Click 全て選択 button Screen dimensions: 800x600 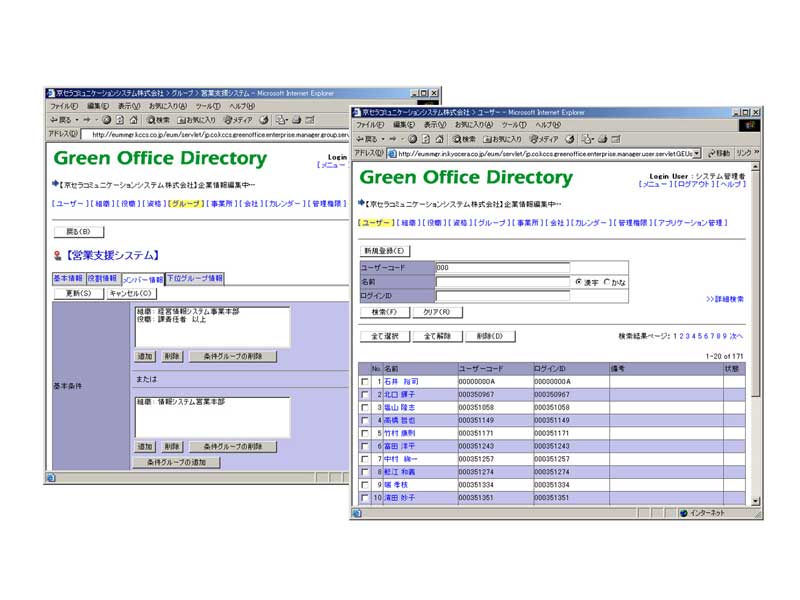point(385,336)
